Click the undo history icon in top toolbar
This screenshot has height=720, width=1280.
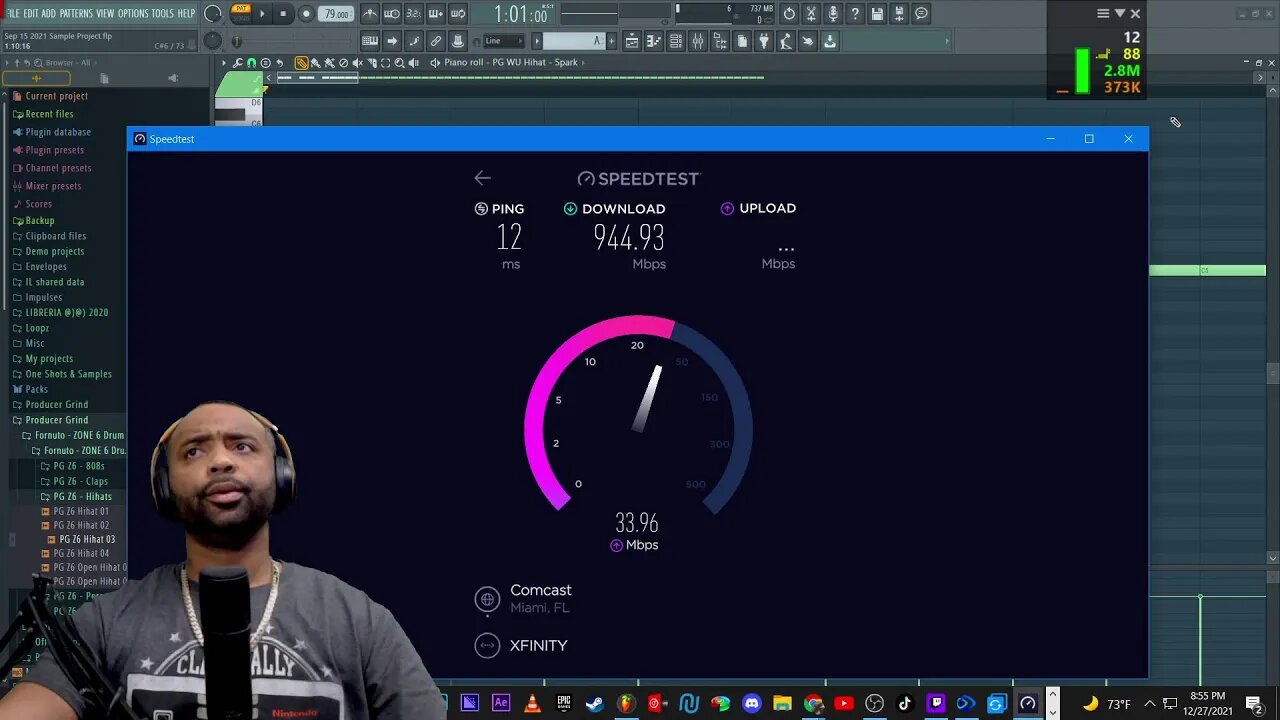point(789,14)
